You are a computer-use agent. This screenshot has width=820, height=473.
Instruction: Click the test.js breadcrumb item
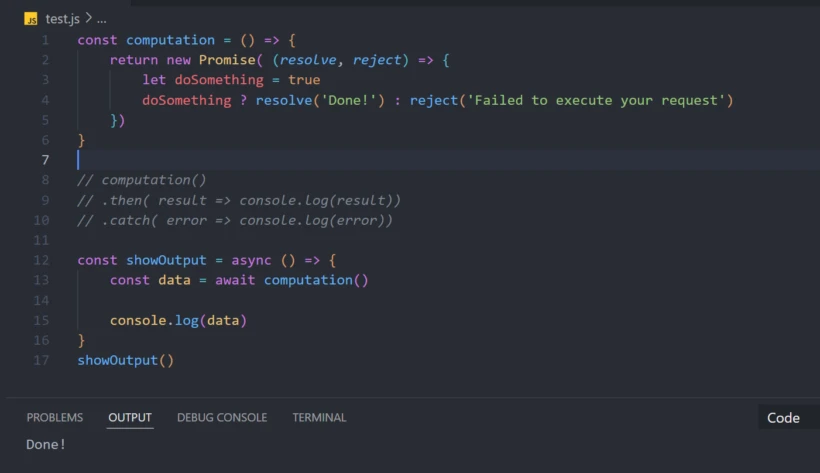[62, 19]
